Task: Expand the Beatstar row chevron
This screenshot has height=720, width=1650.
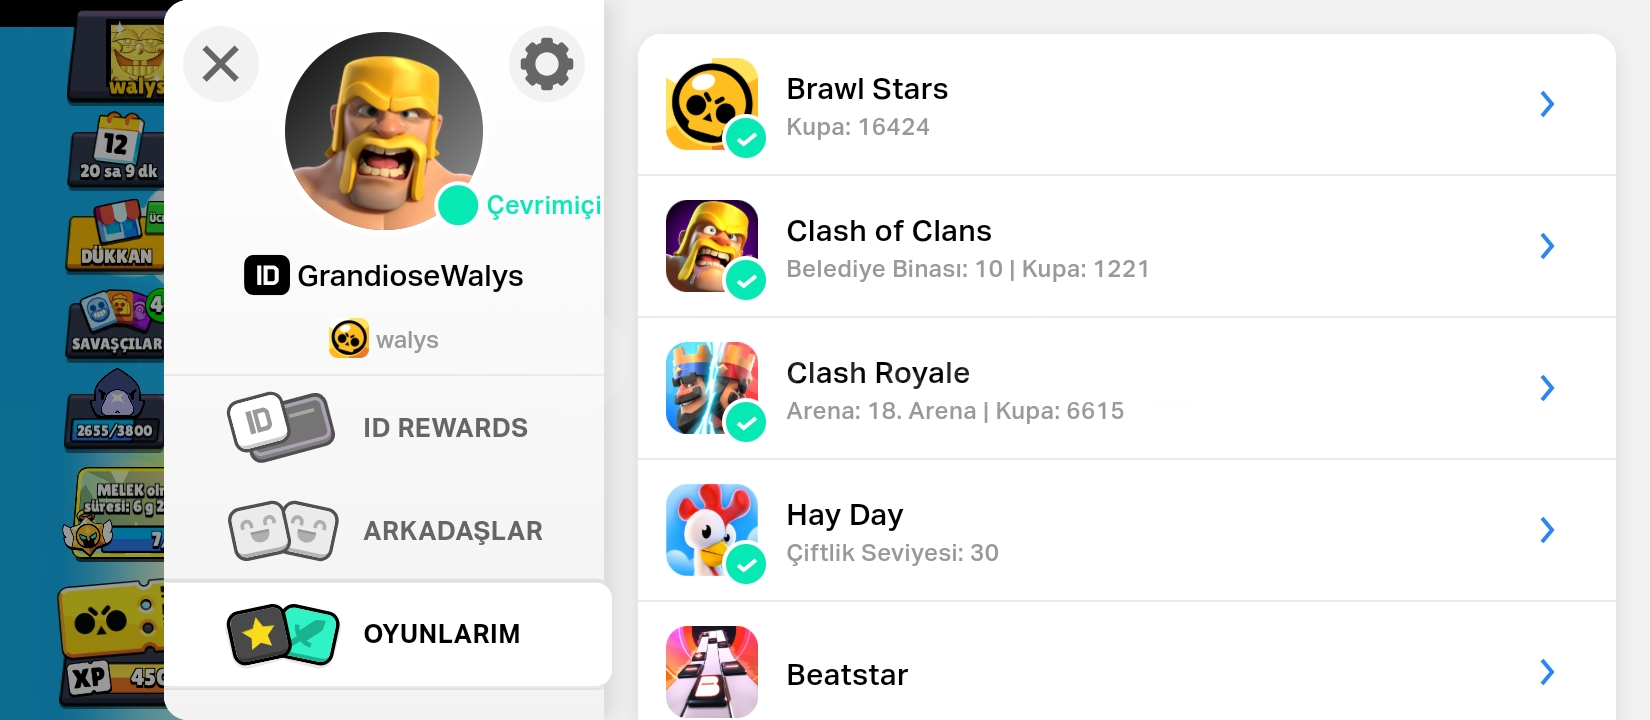Action: click(1547, 672)
